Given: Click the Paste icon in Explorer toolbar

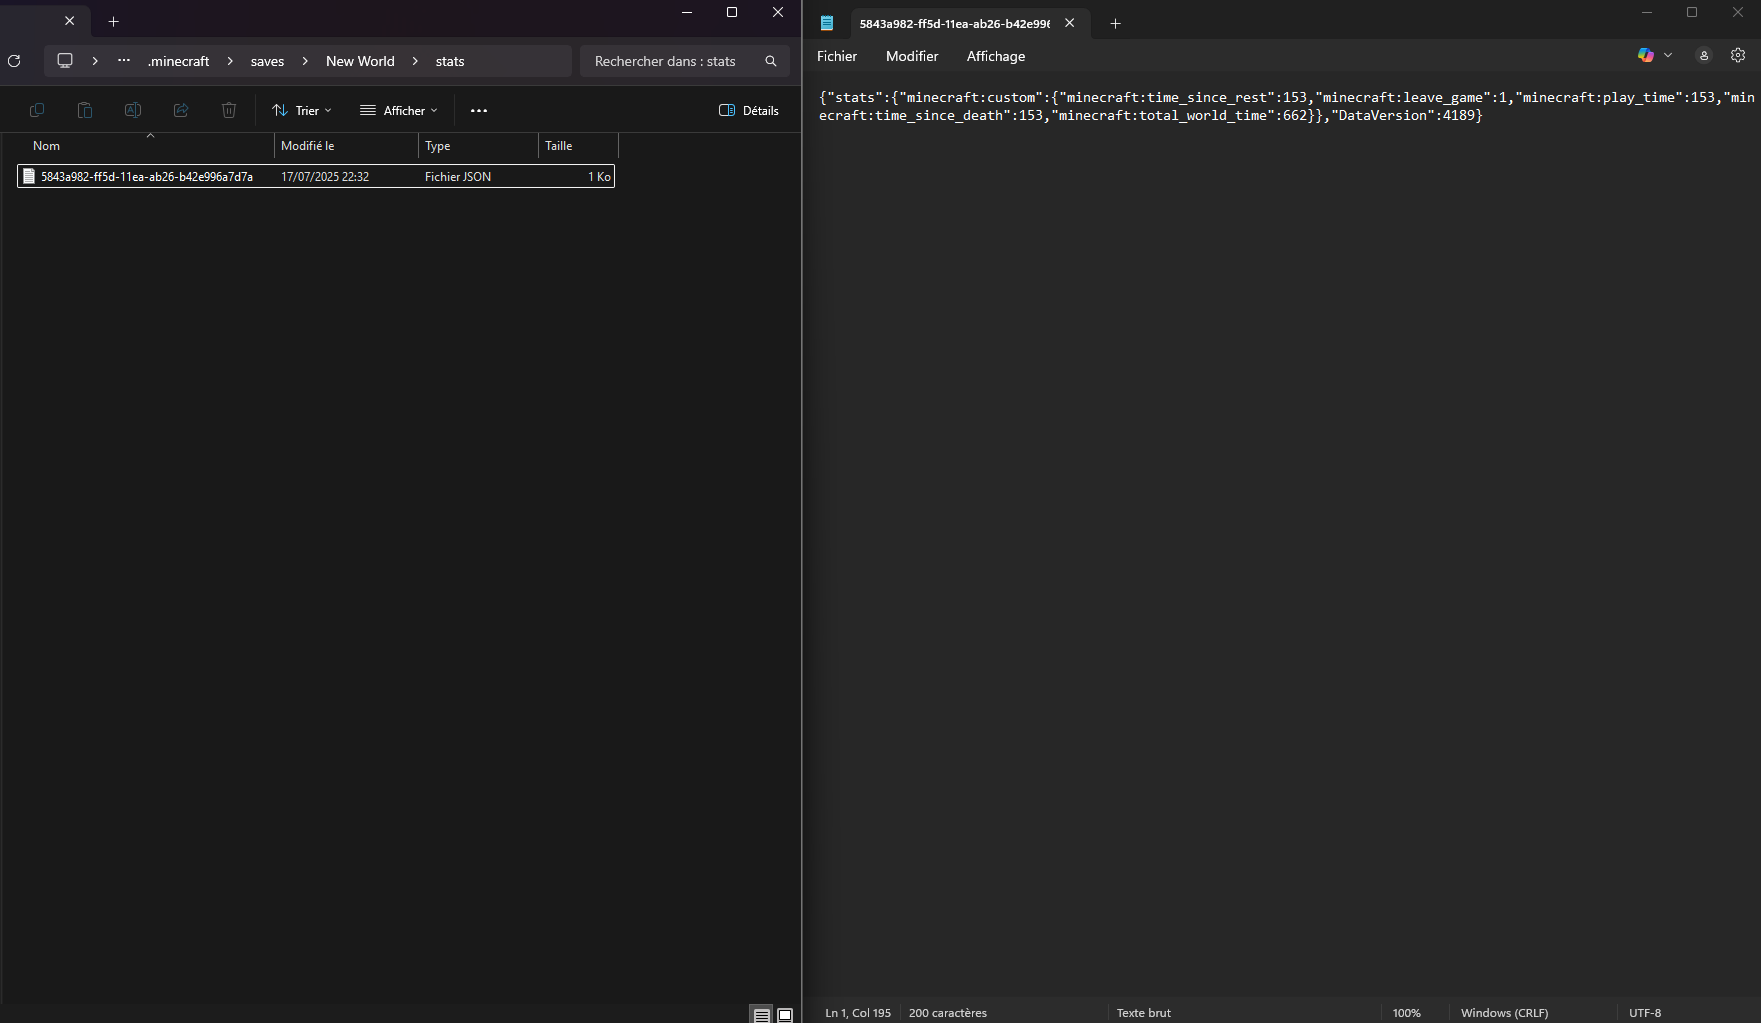Looking at the screenshot, I should [85, 110].
